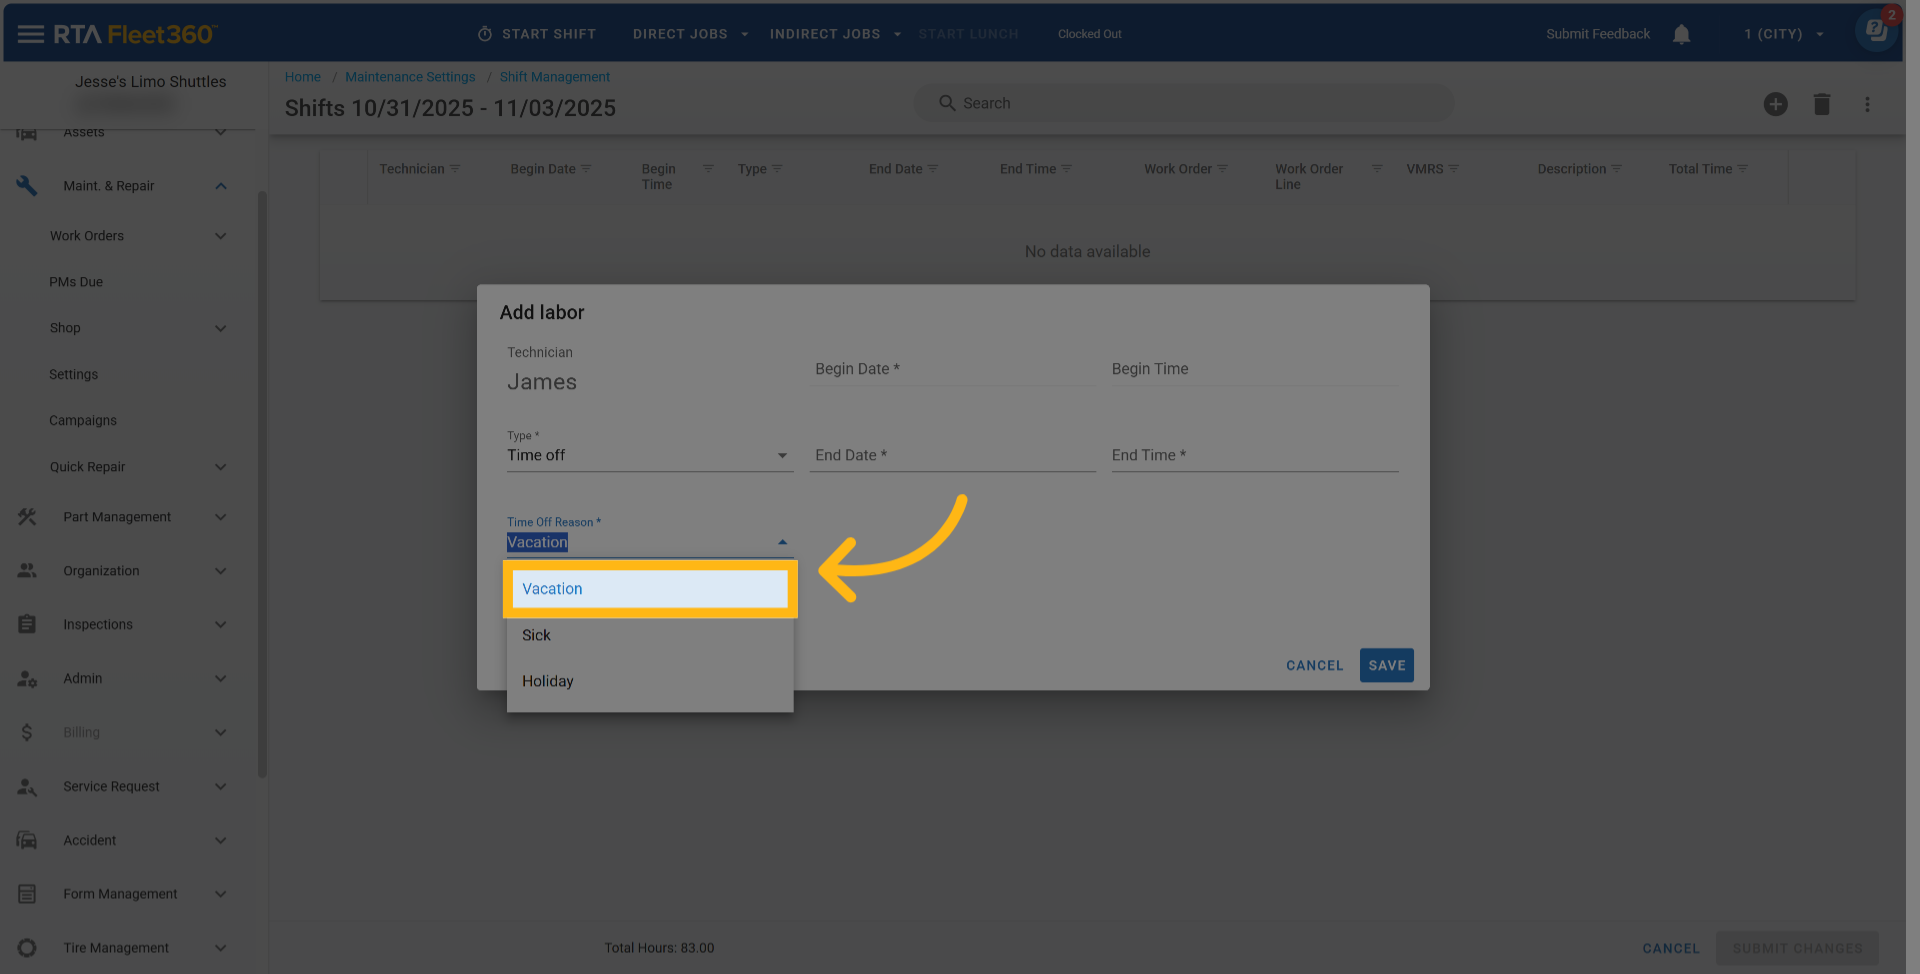Open the help chat icon with badge

(x=1876, y=30)
